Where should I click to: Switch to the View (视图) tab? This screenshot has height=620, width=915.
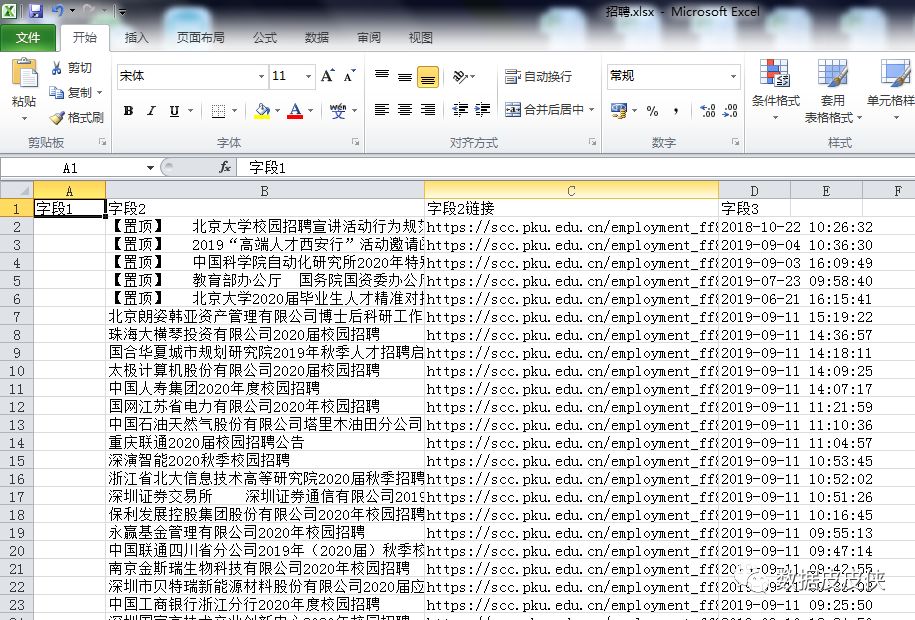click(421, 38)
